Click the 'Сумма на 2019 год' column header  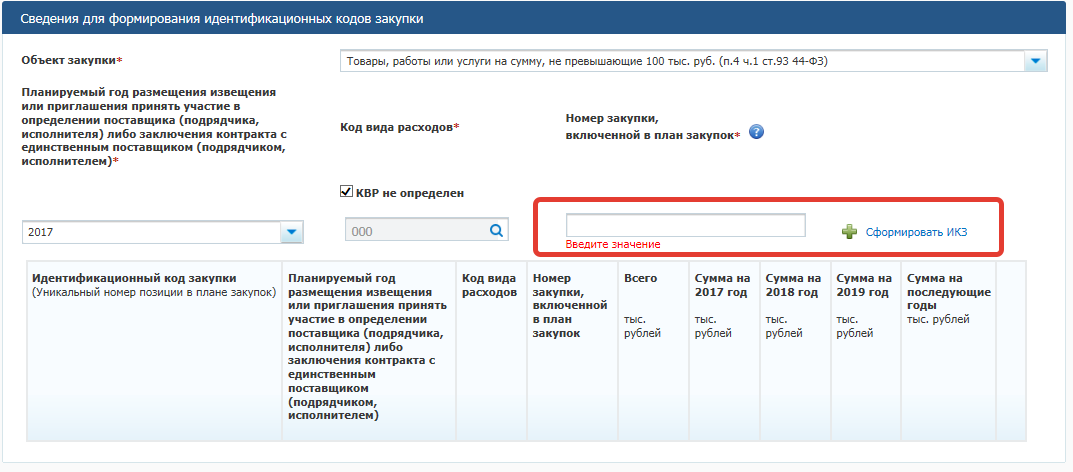(x=862, y=284)
